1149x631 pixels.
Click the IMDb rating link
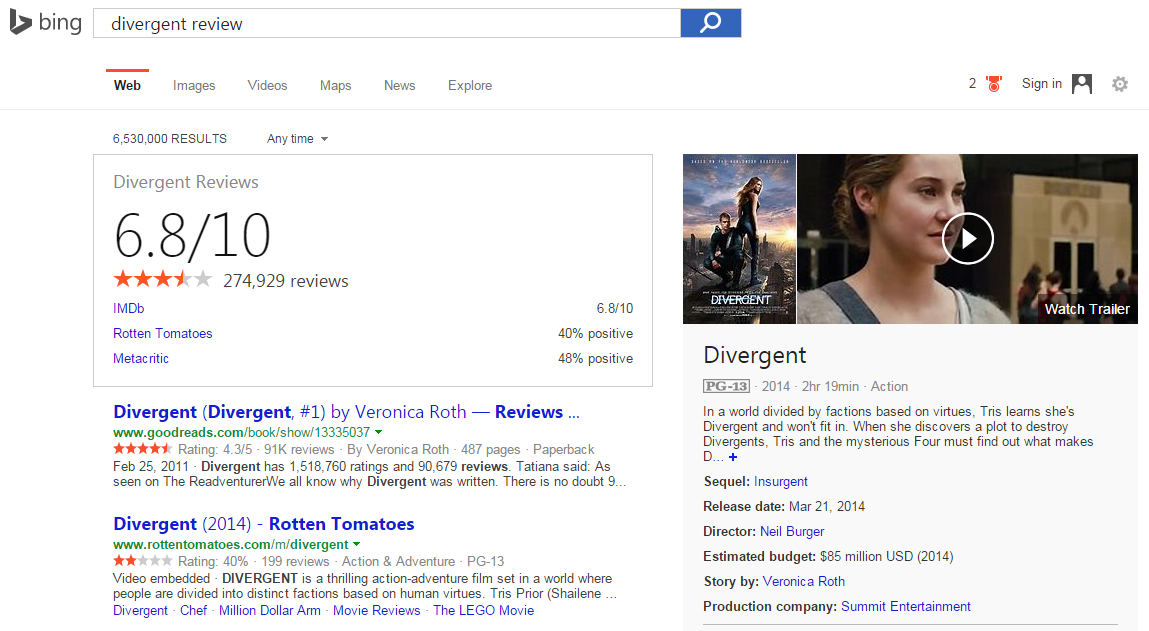[129, 309]
